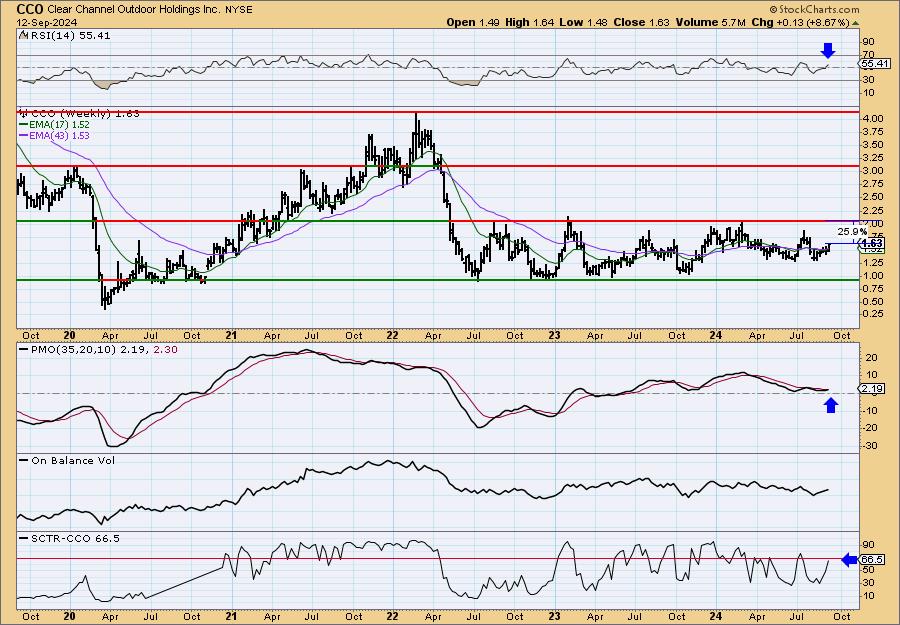Click the 2.50 price axis label

[x=872, y=197]
